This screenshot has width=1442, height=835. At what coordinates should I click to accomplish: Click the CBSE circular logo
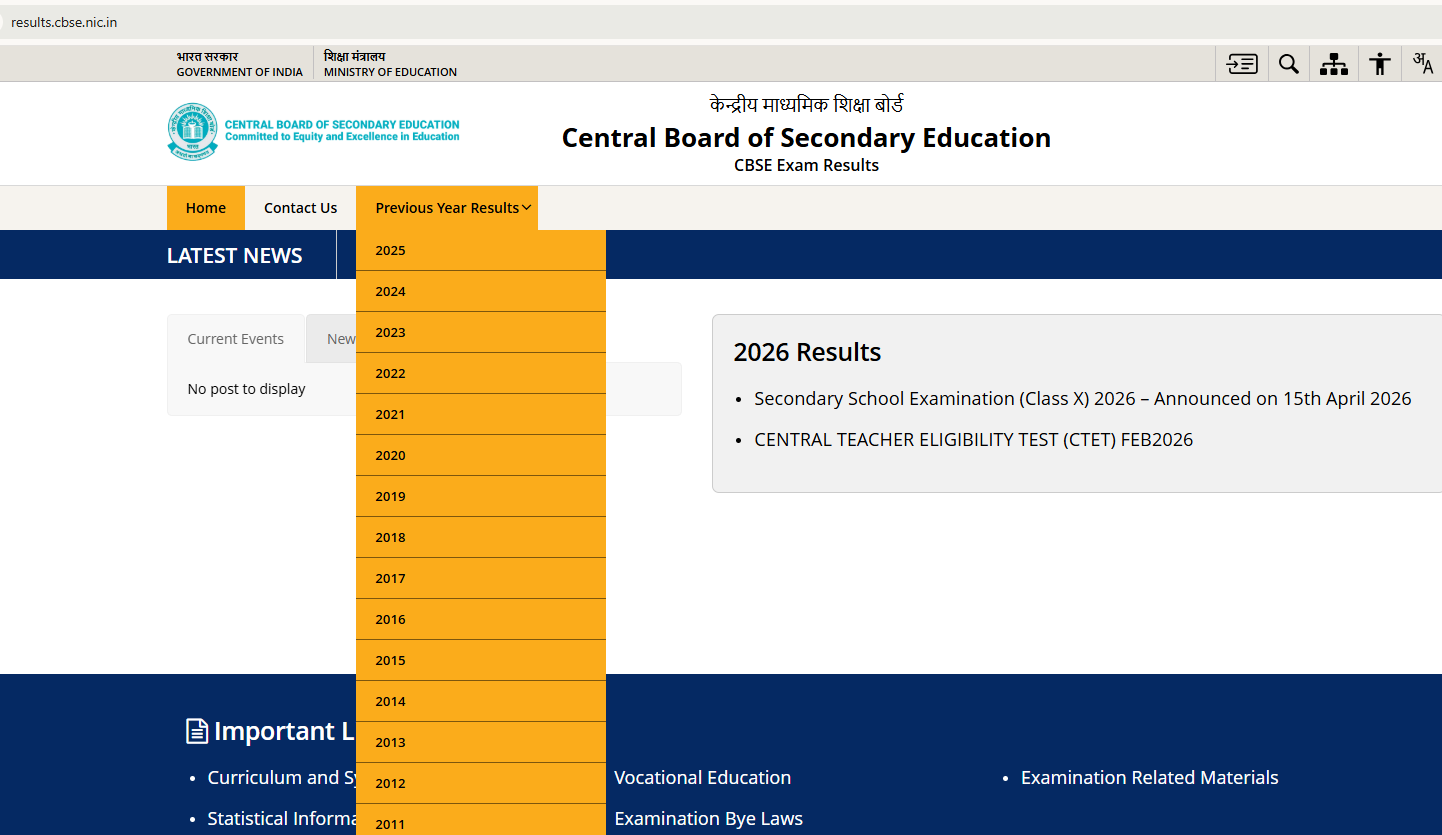click(191, 132)
